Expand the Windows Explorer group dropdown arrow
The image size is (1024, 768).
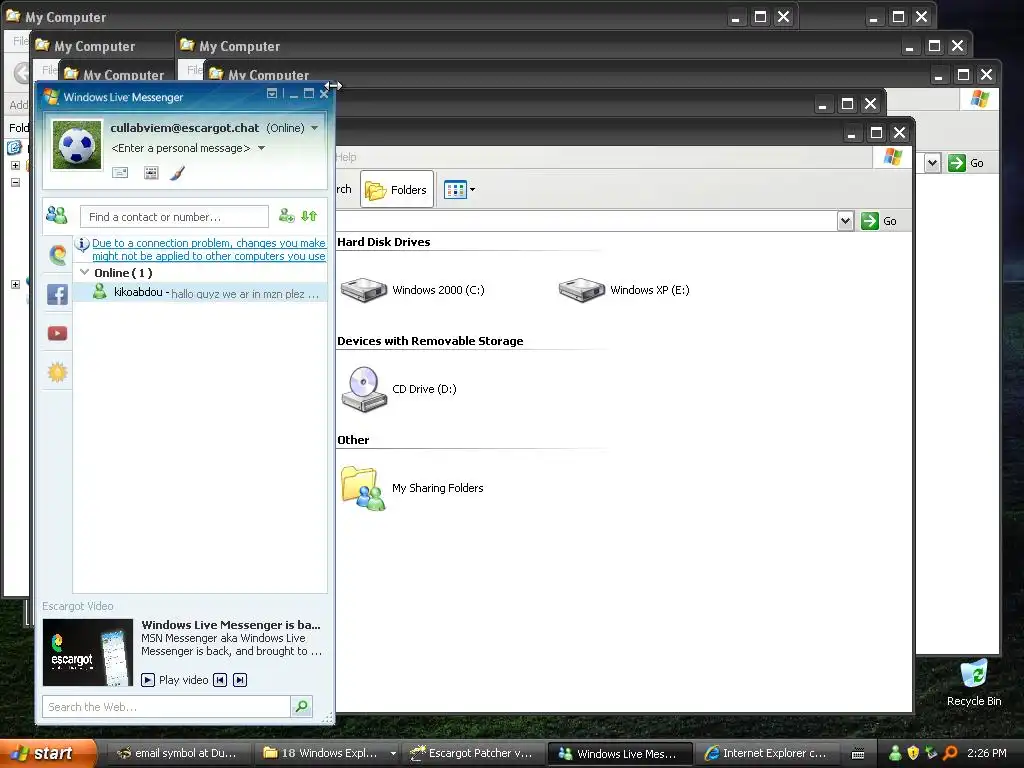393,754
